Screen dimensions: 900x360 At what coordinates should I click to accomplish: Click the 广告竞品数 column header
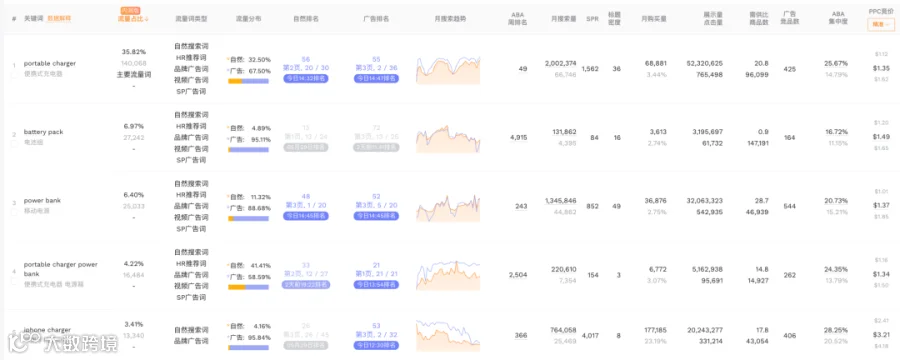790,18
